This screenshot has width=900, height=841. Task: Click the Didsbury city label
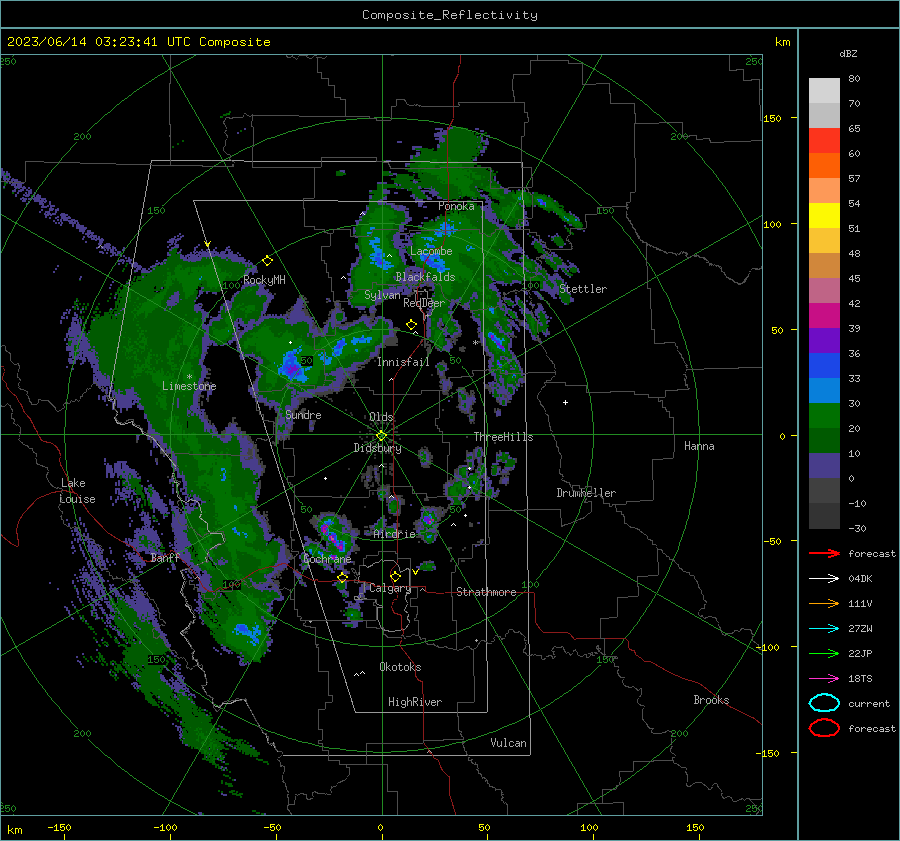click(377, 448)
